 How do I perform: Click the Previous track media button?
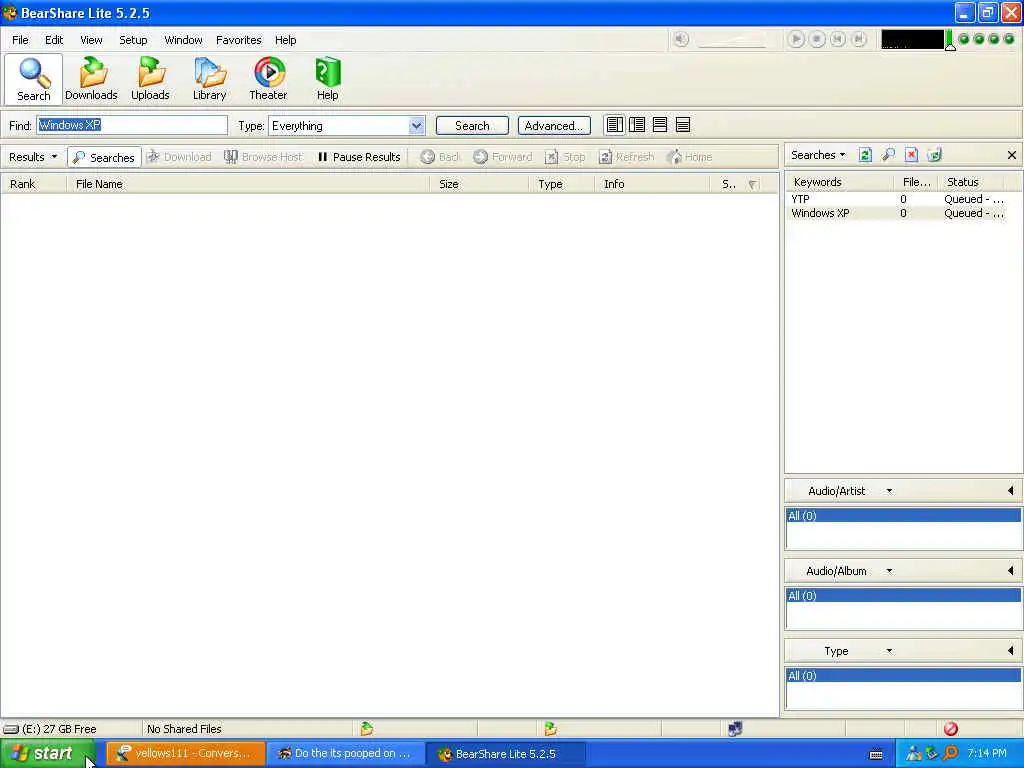coord(838,39)
